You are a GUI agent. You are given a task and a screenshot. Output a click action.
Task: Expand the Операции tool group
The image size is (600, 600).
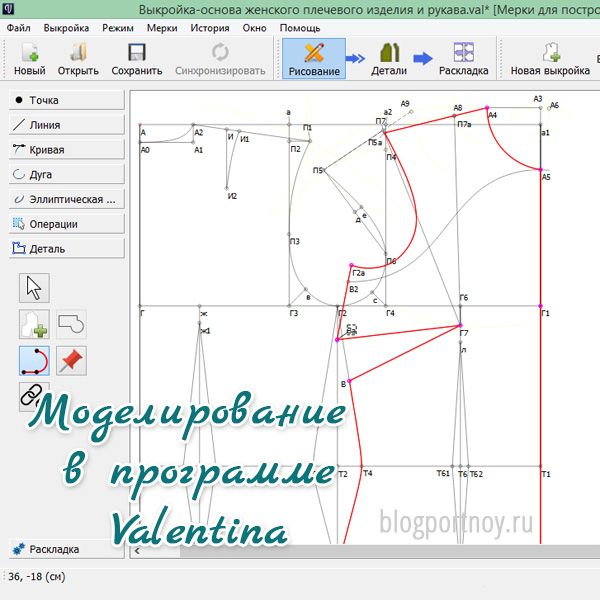click(x=67, y=224)
